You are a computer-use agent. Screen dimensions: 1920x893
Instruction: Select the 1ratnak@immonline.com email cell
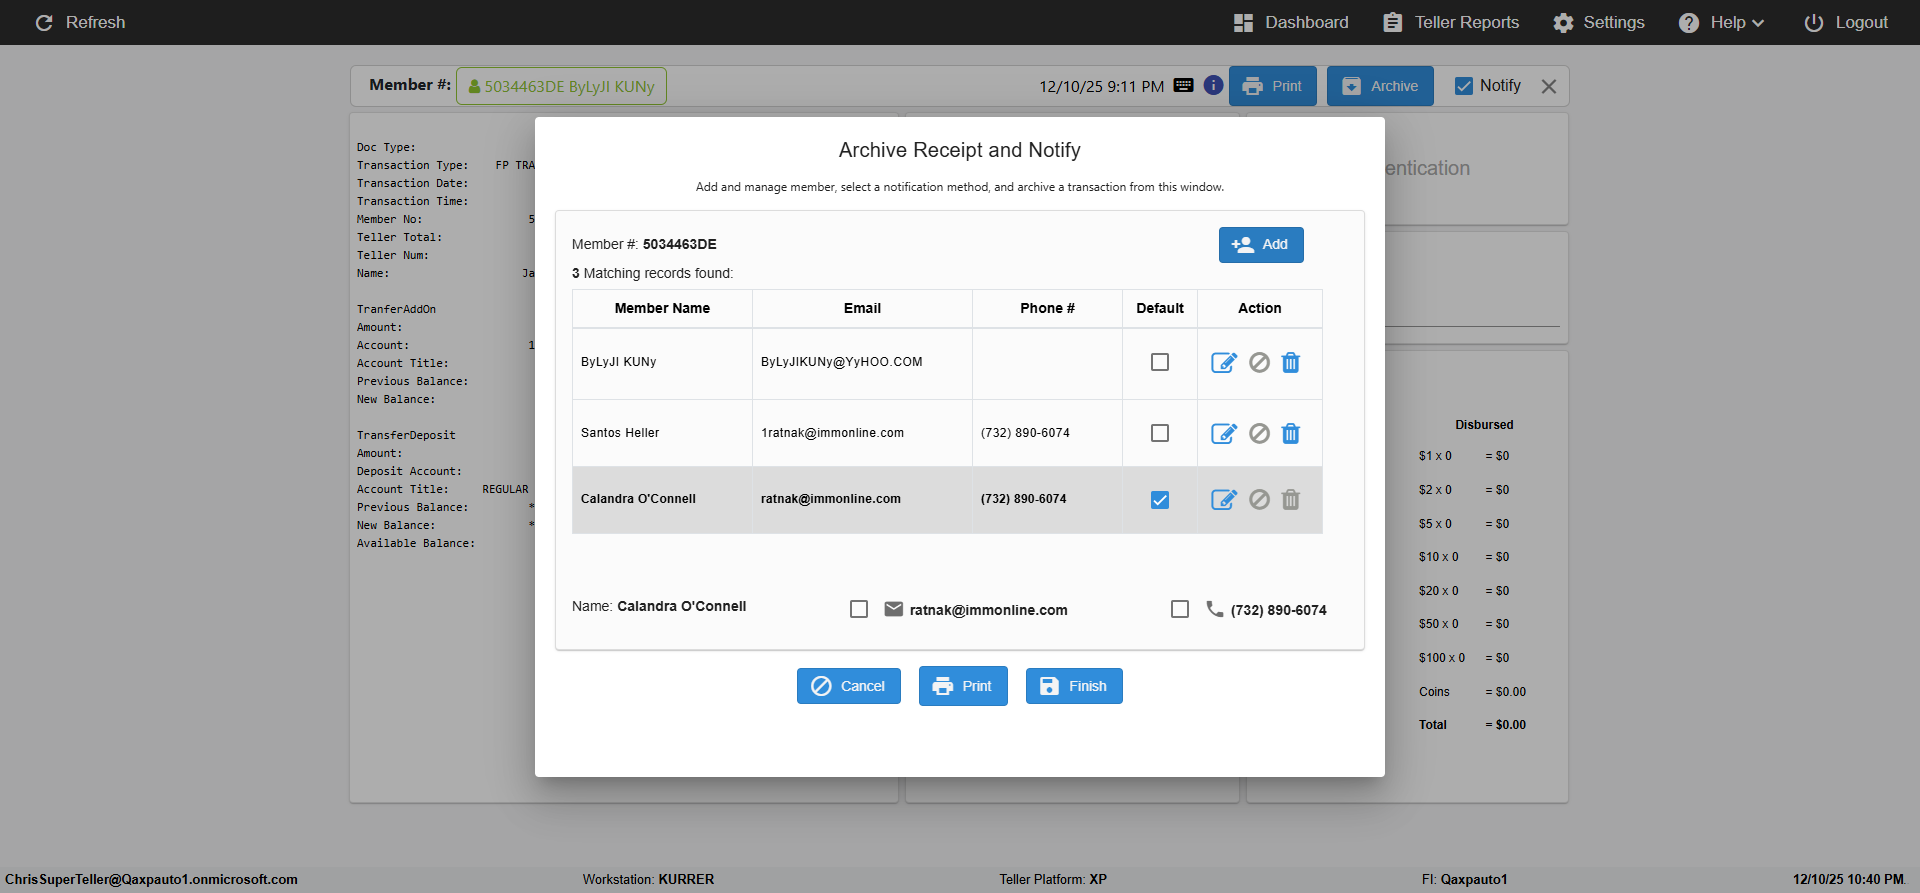coord(862,433)
